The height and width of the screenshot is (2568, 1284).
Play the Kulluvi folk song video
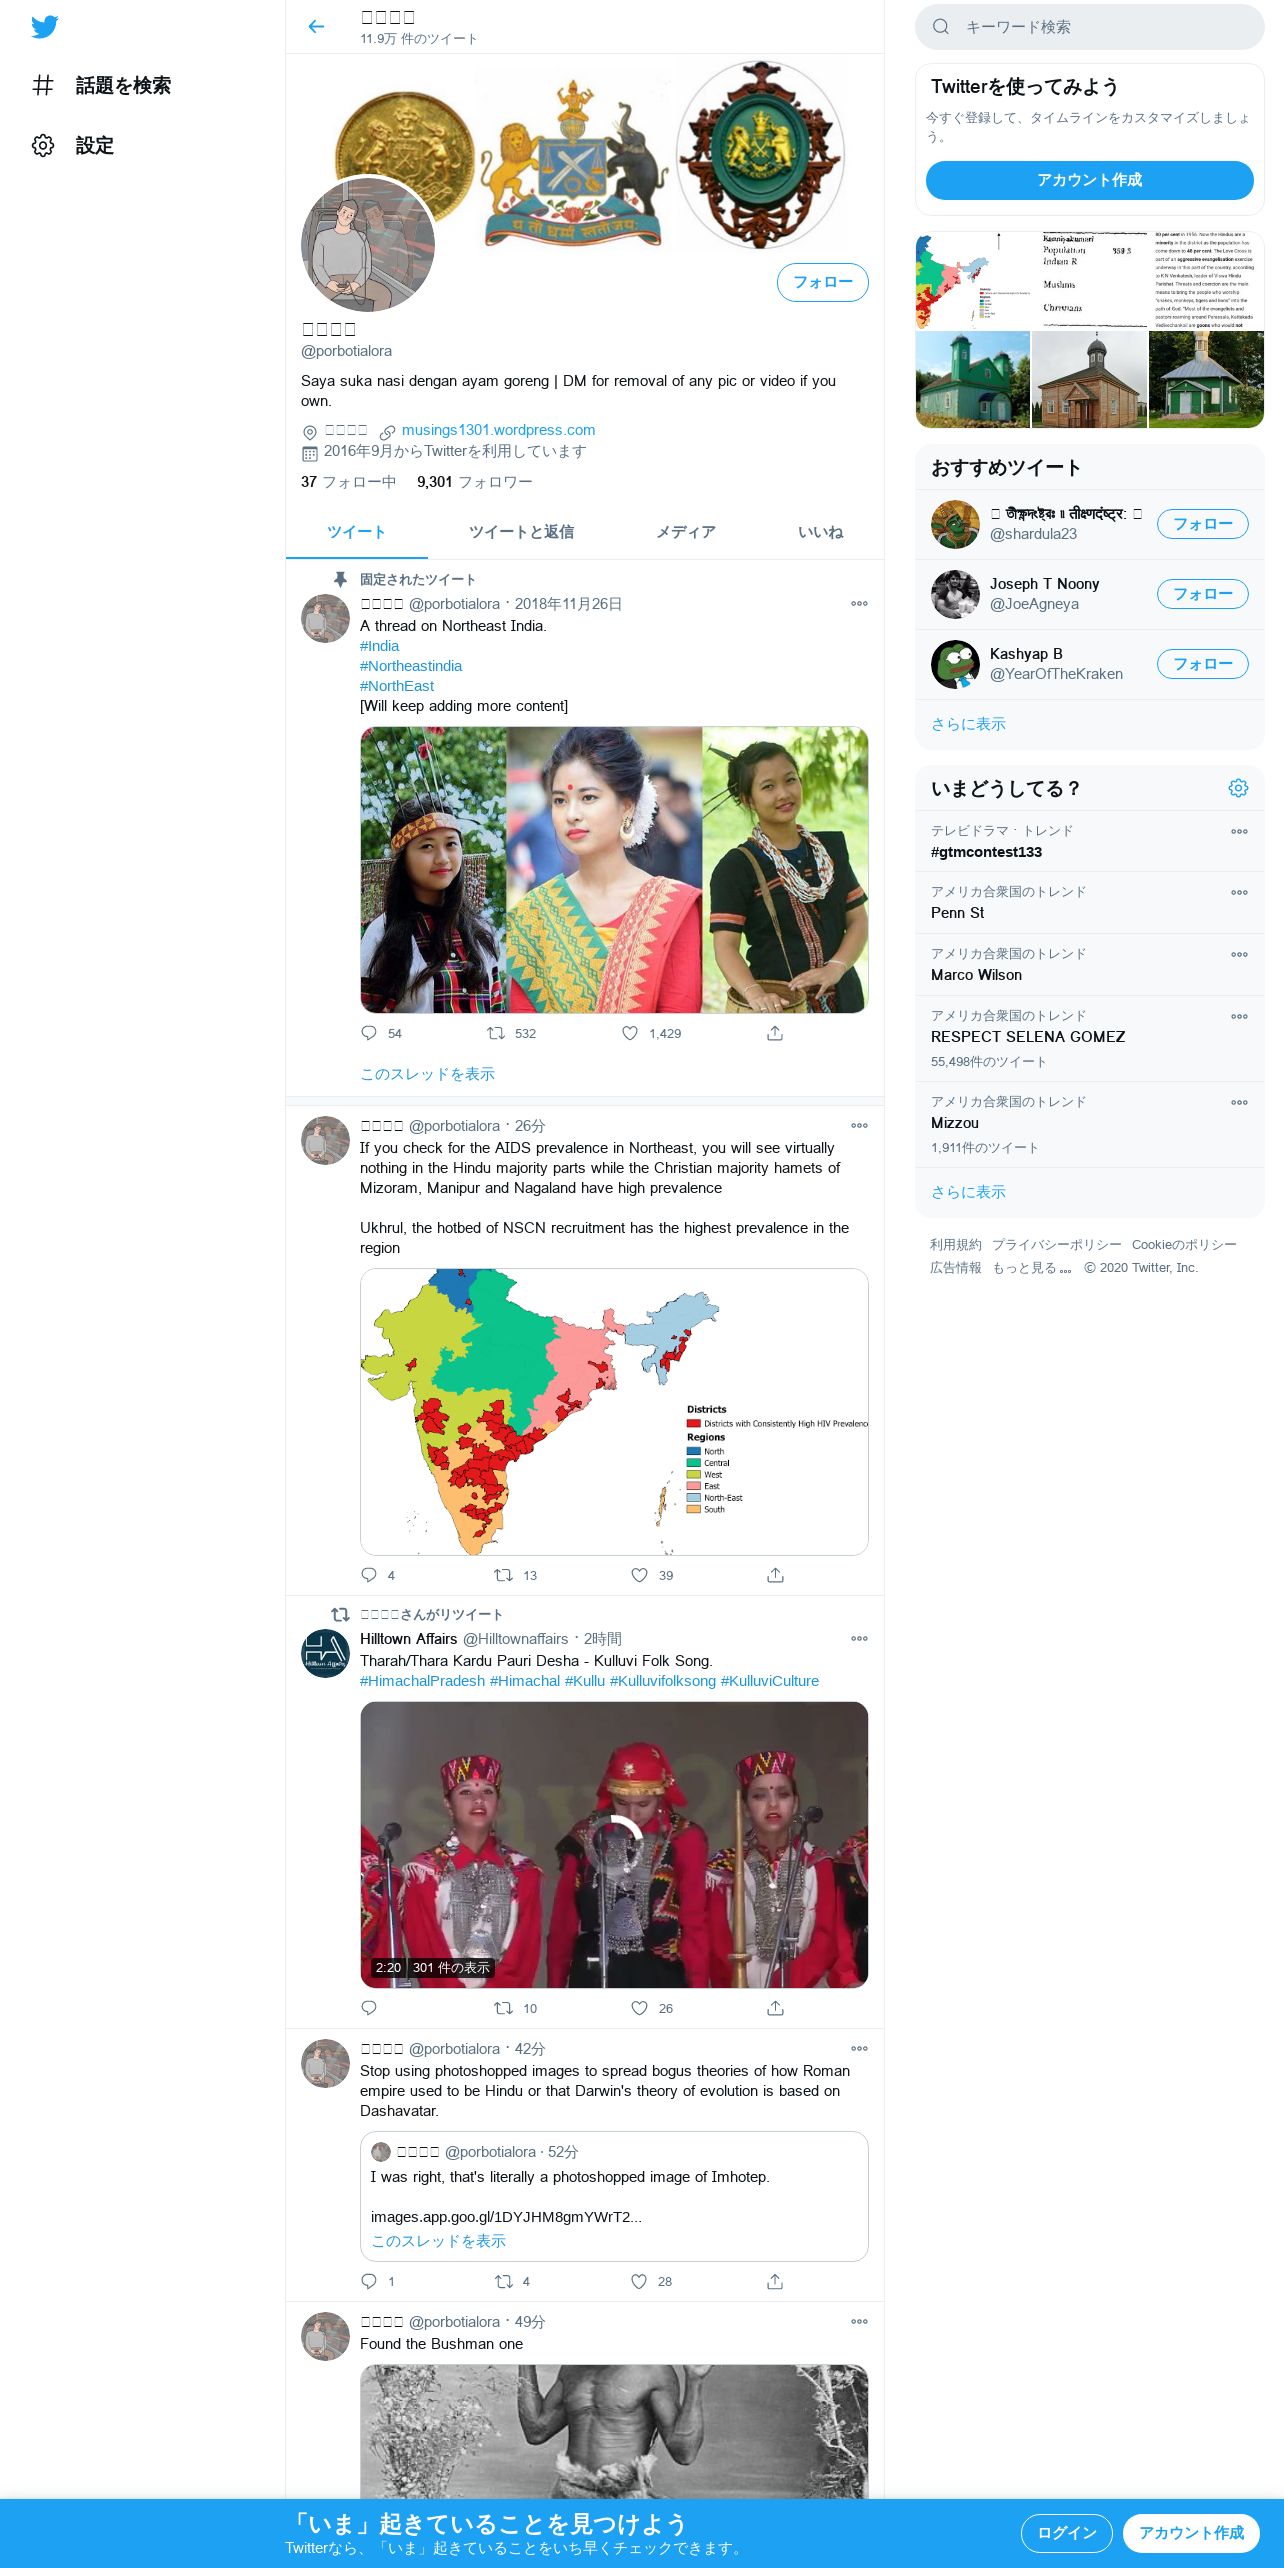point(614,1844)
